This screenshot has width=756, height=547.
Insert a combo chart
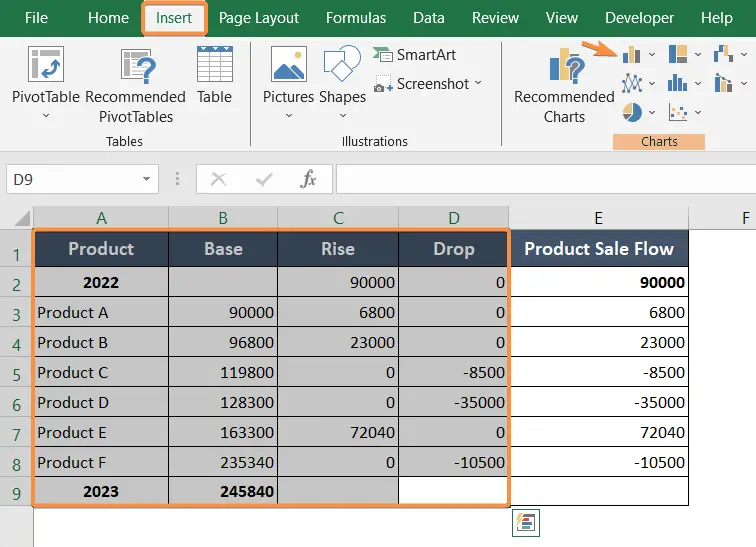click(723, 83)
